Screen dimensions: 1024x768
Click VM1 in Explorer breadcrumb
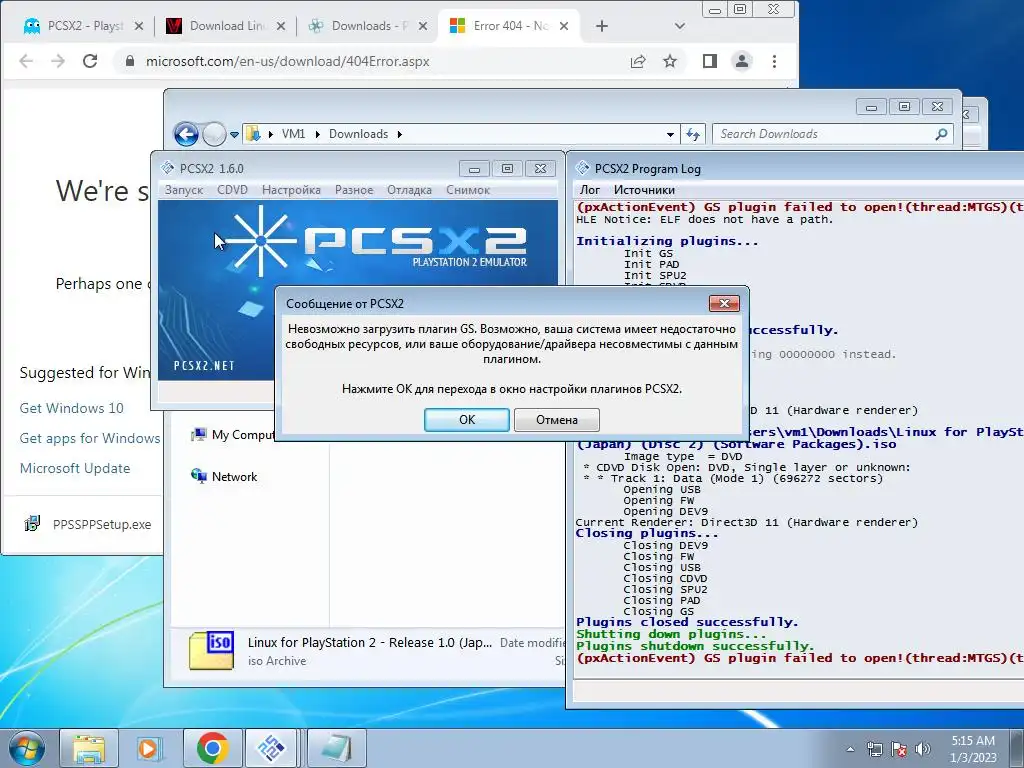293,134
